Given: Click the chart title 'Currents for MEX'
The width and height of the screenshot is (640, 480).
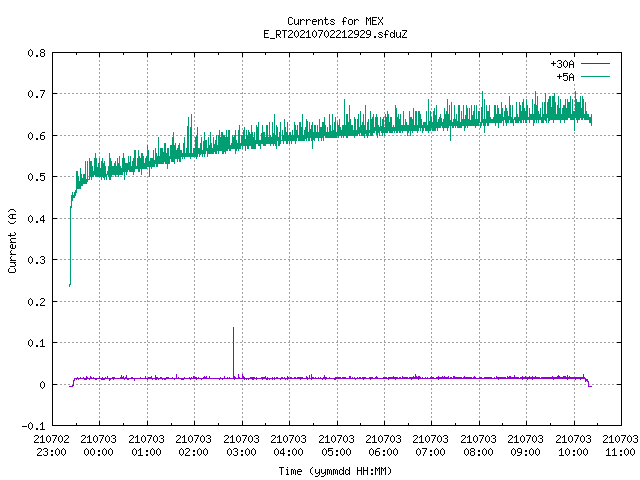Looking at the screenshot, I should pyautogui.click(x=335, y=21).
